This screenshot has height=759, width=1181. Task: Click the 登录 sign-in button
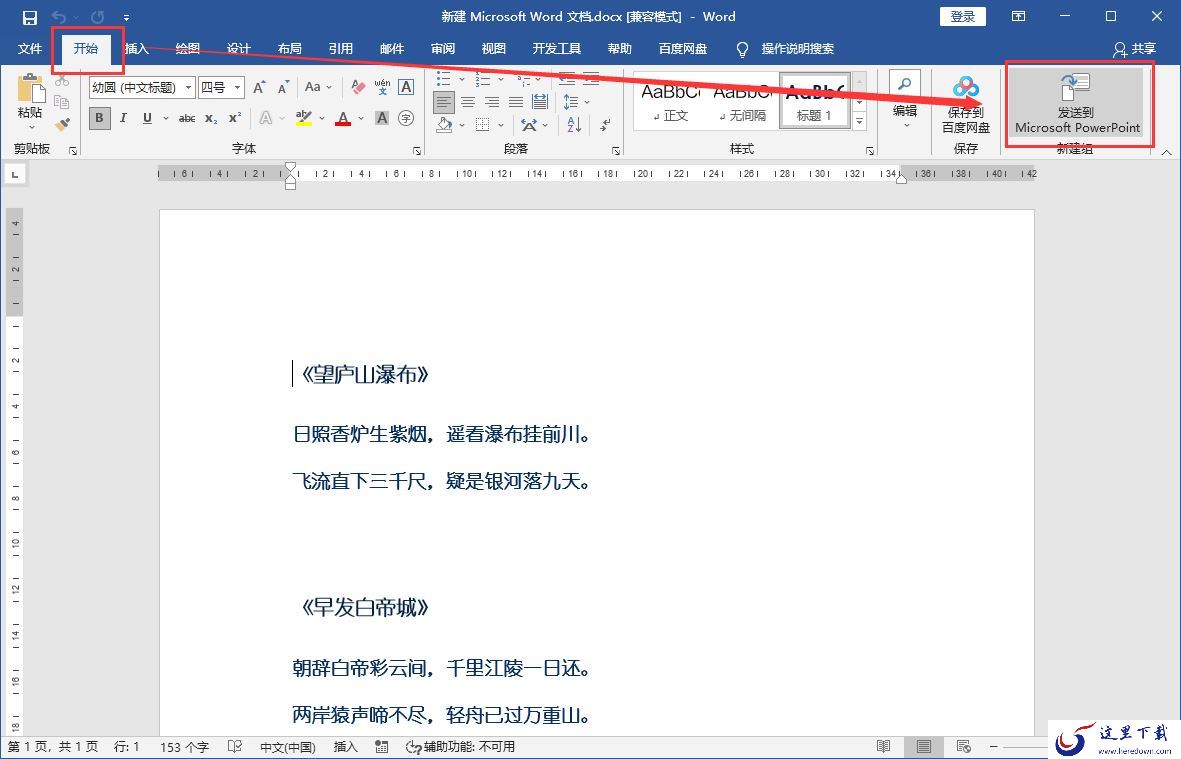963,17
